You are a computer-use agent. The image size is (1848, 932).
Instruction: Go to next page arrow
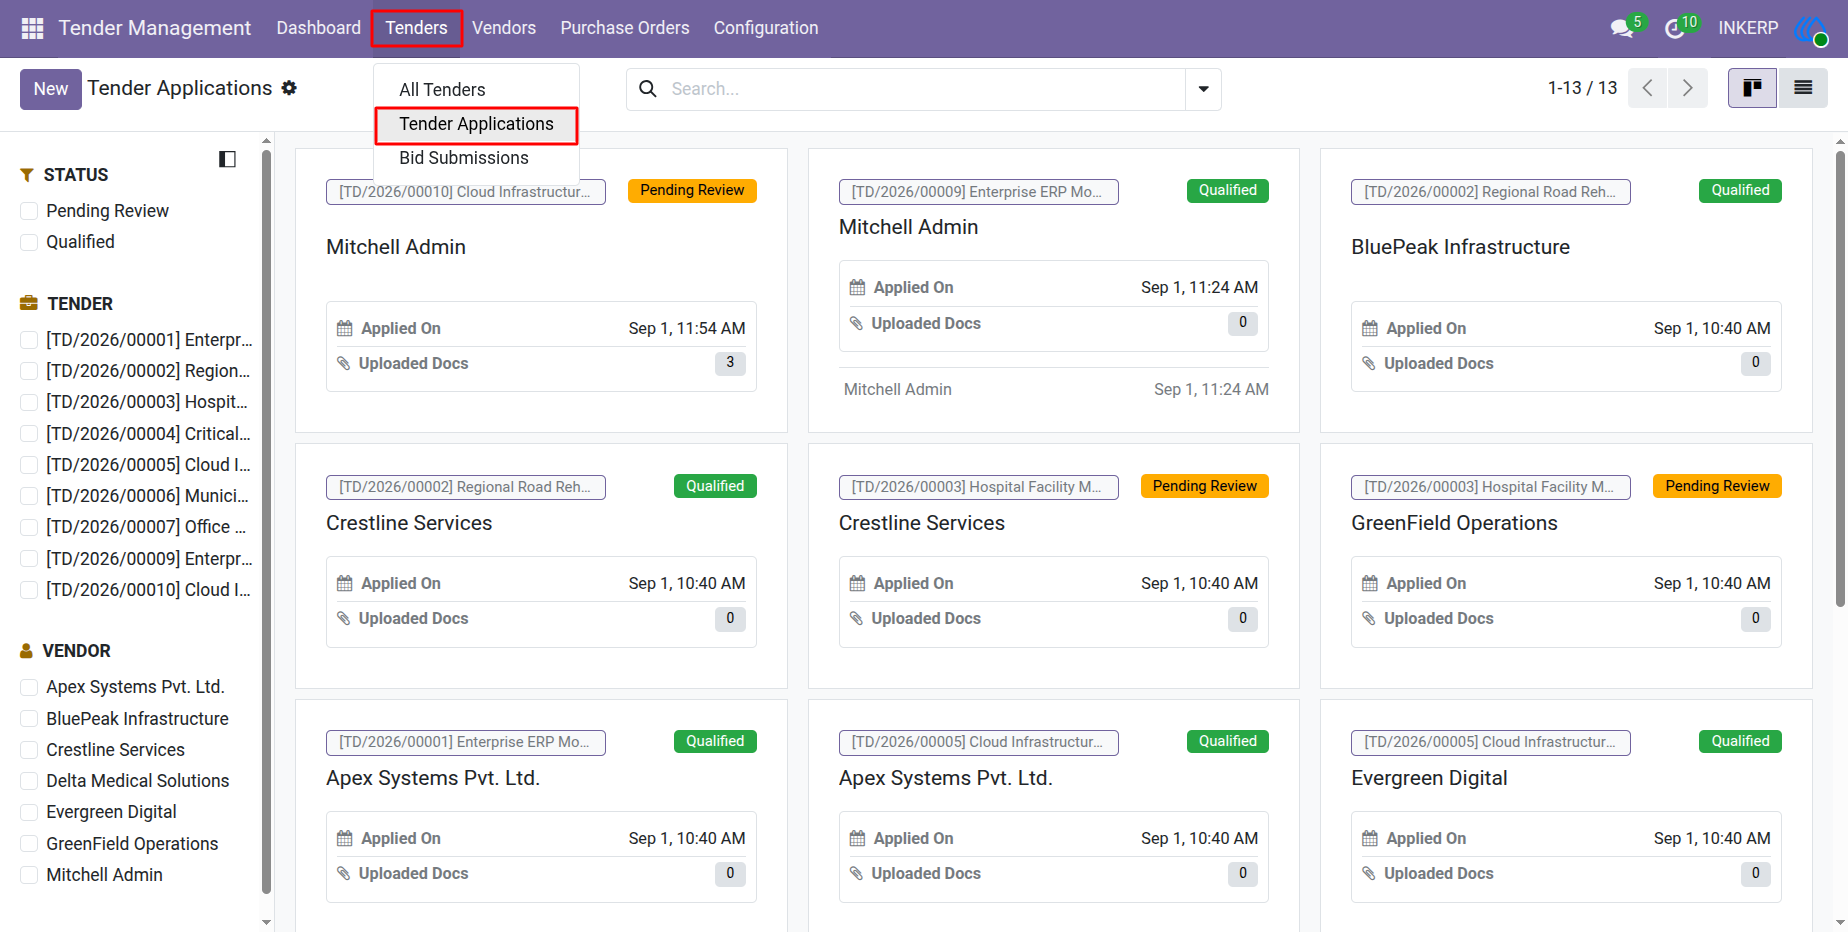pyautogui.click(x=1688, y=88)
